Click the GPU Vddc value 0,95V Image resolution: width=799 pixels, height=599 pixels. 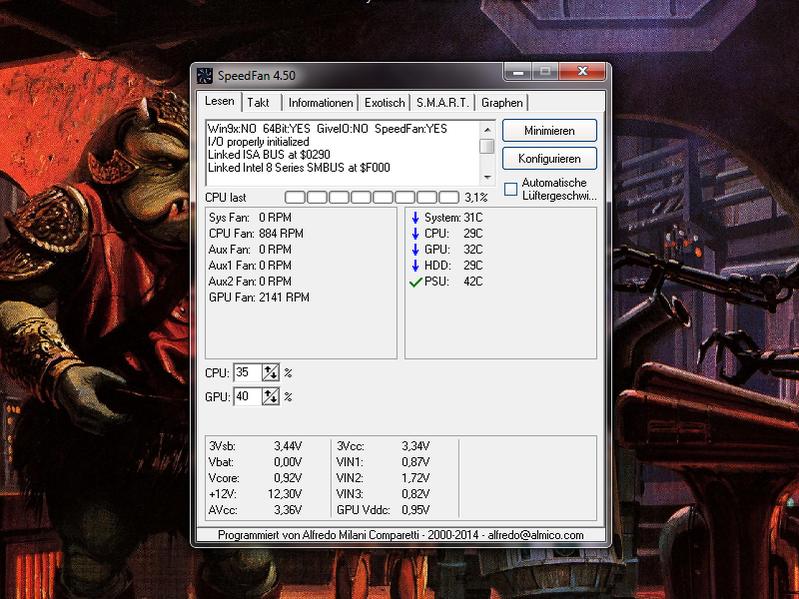click(x=416, y=509)
